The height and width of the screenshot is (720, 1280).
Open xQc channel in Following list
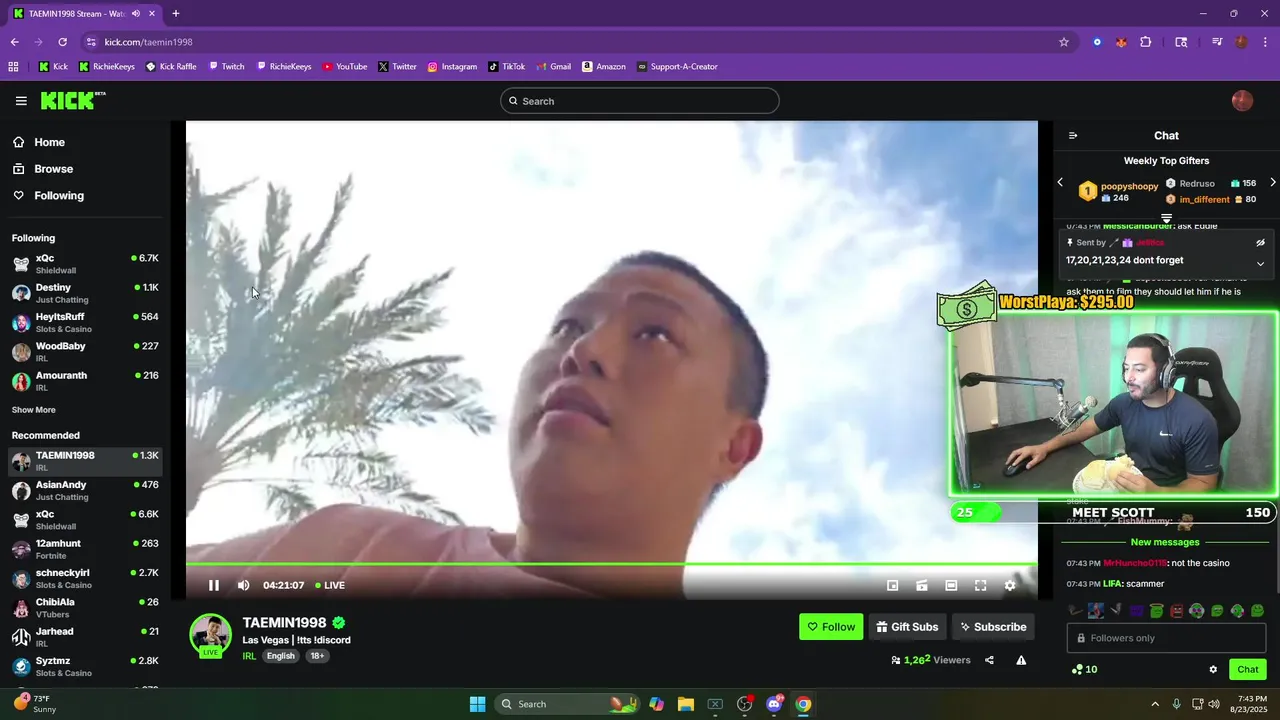pos(85,264)
